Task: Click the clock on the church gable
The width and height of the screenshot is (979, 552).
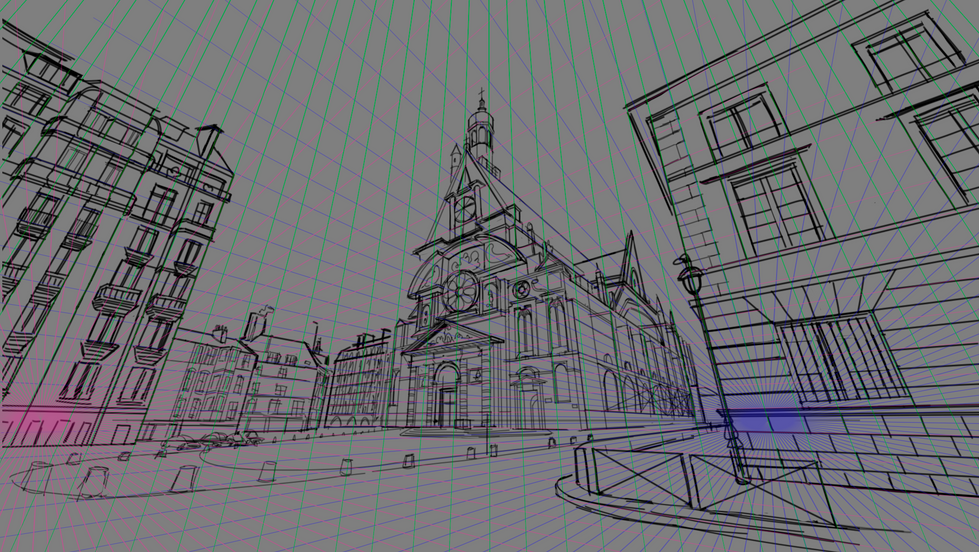Action: [465, 209]
